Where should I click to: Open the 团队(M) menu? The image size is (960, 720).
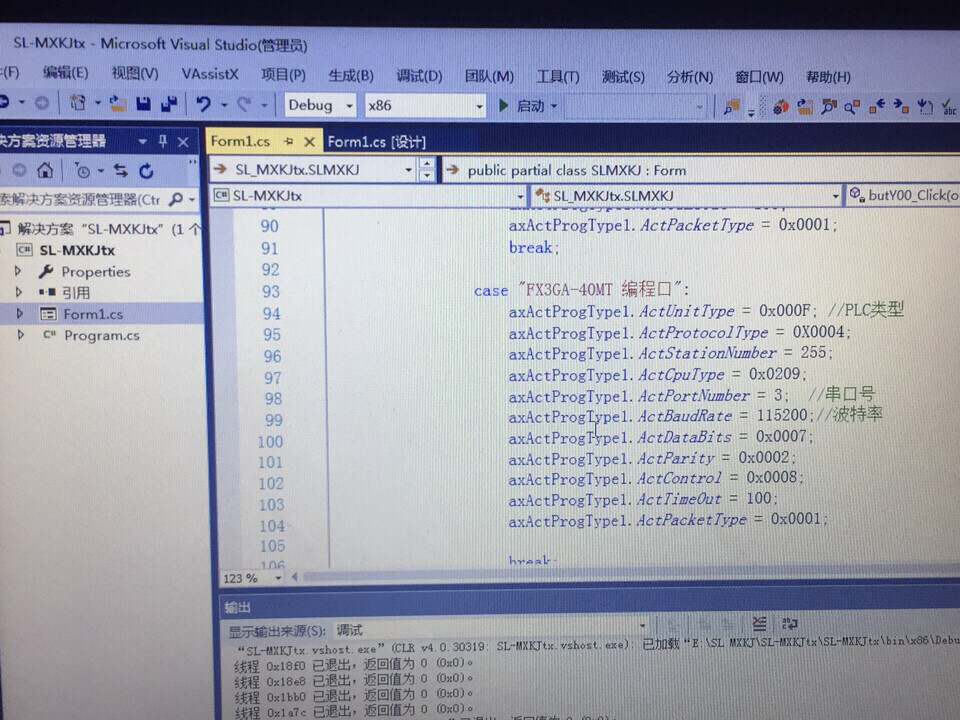489,77
